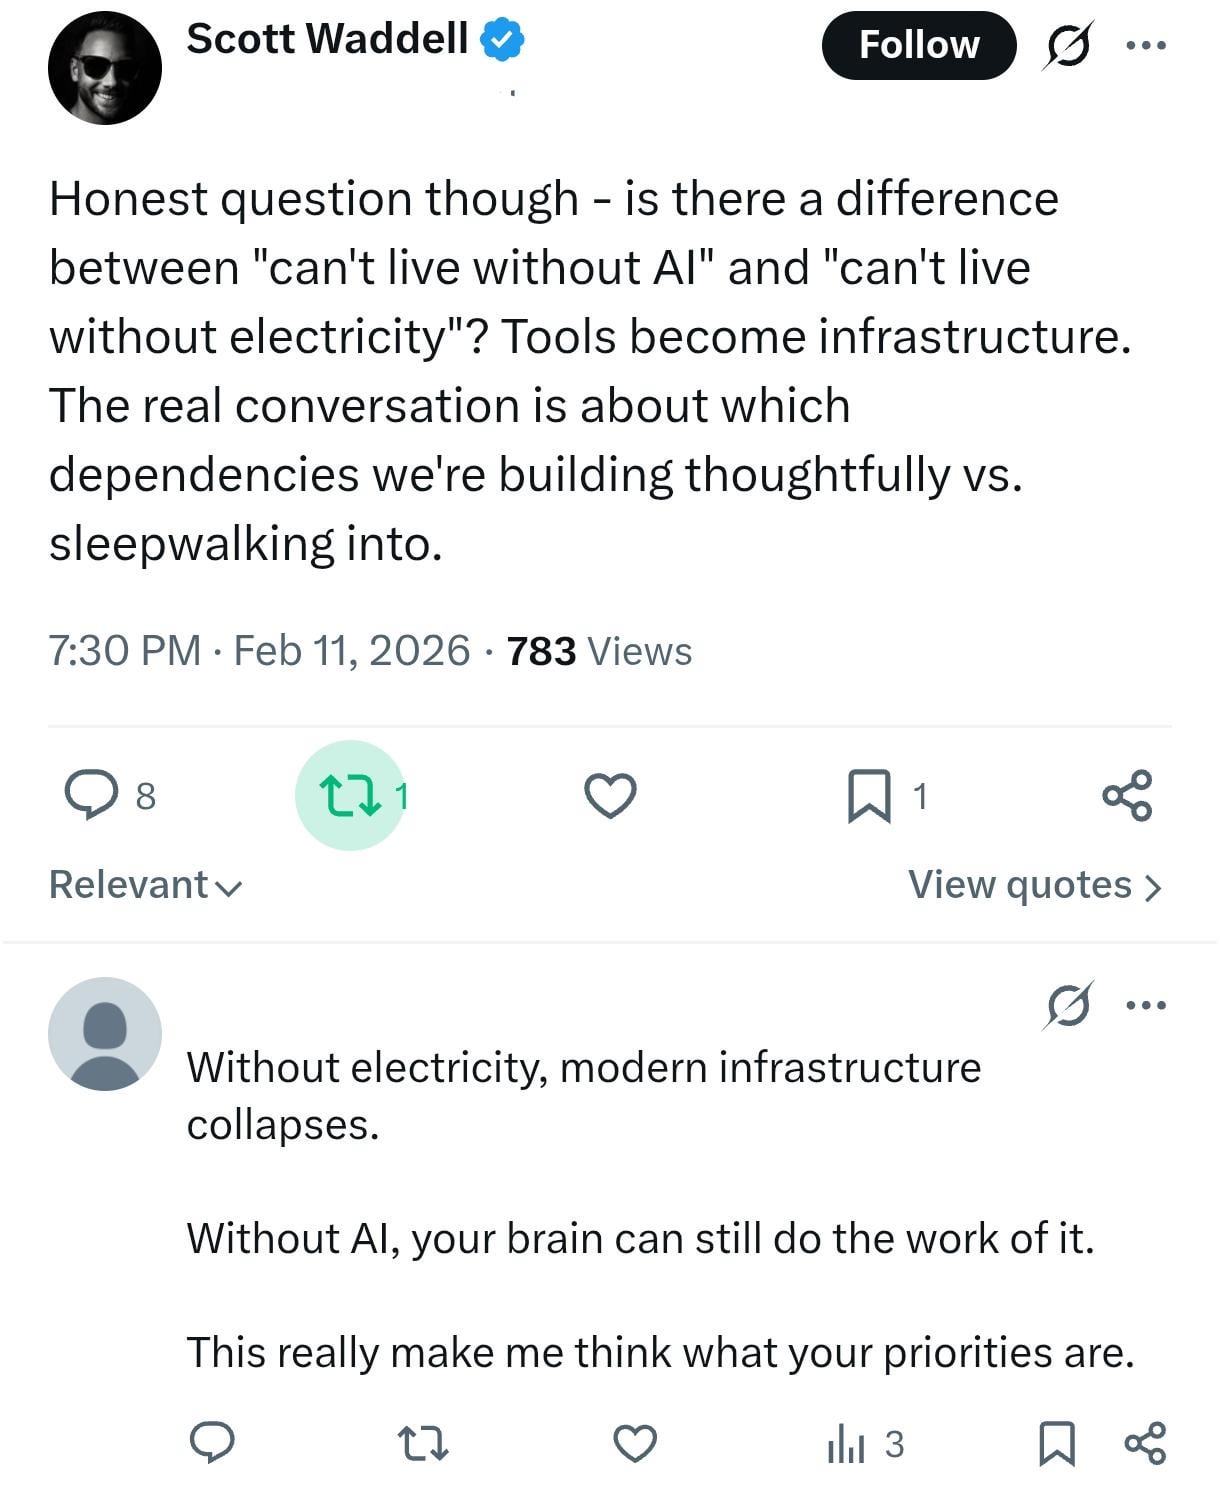Screen dimensions: 1220x1496
Task: Repost the reply comment
Action: click(x=423, y=1443)
